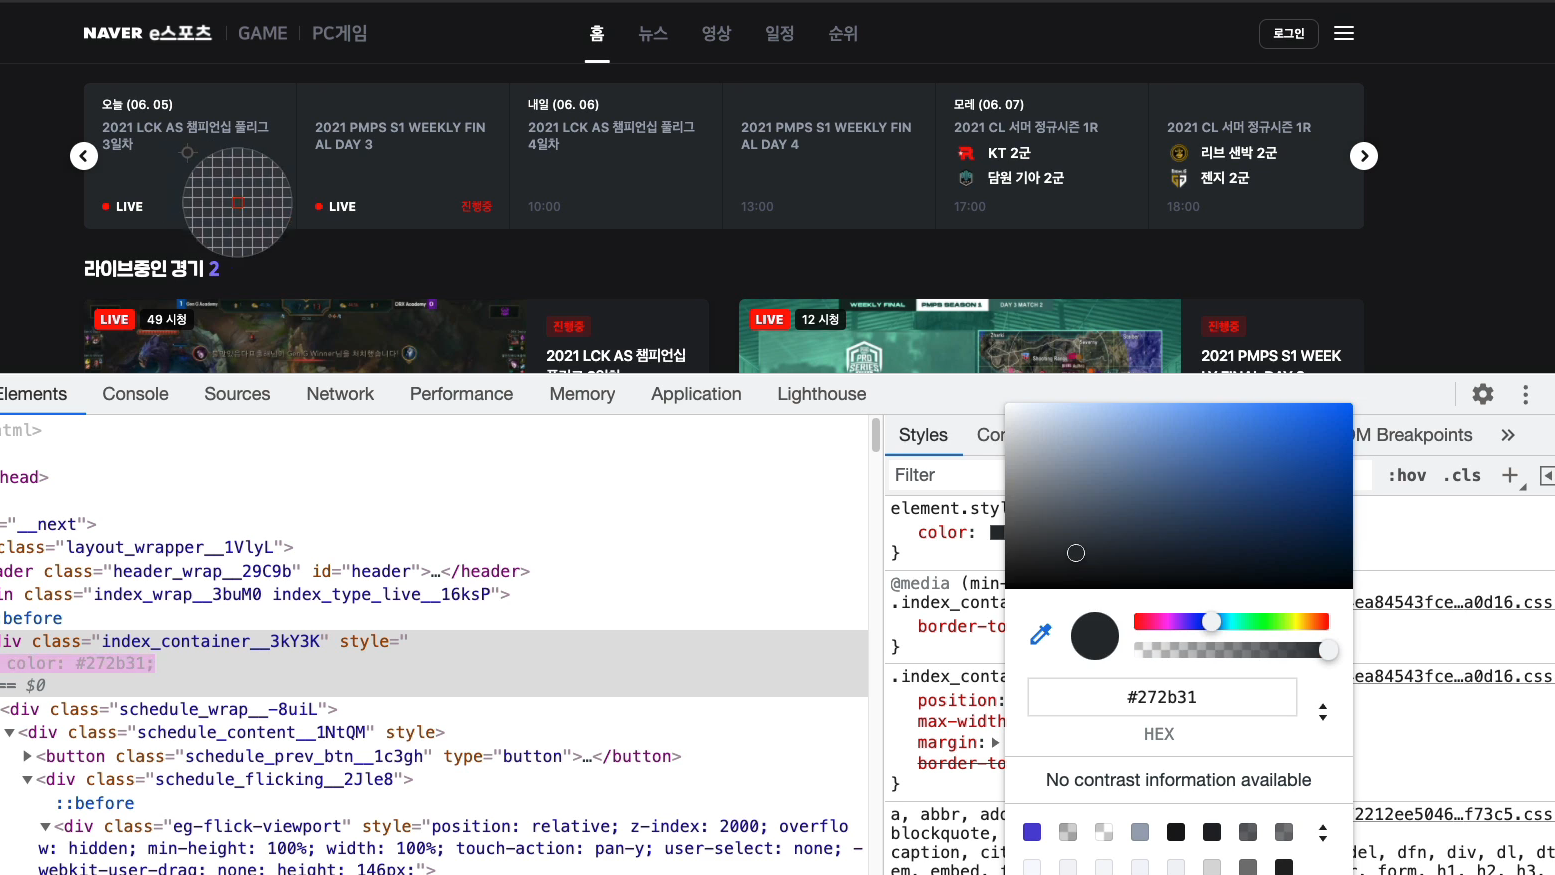Go to 순위 page in site nav
Screen dimensions: 1555x875
tap(843, 33)
